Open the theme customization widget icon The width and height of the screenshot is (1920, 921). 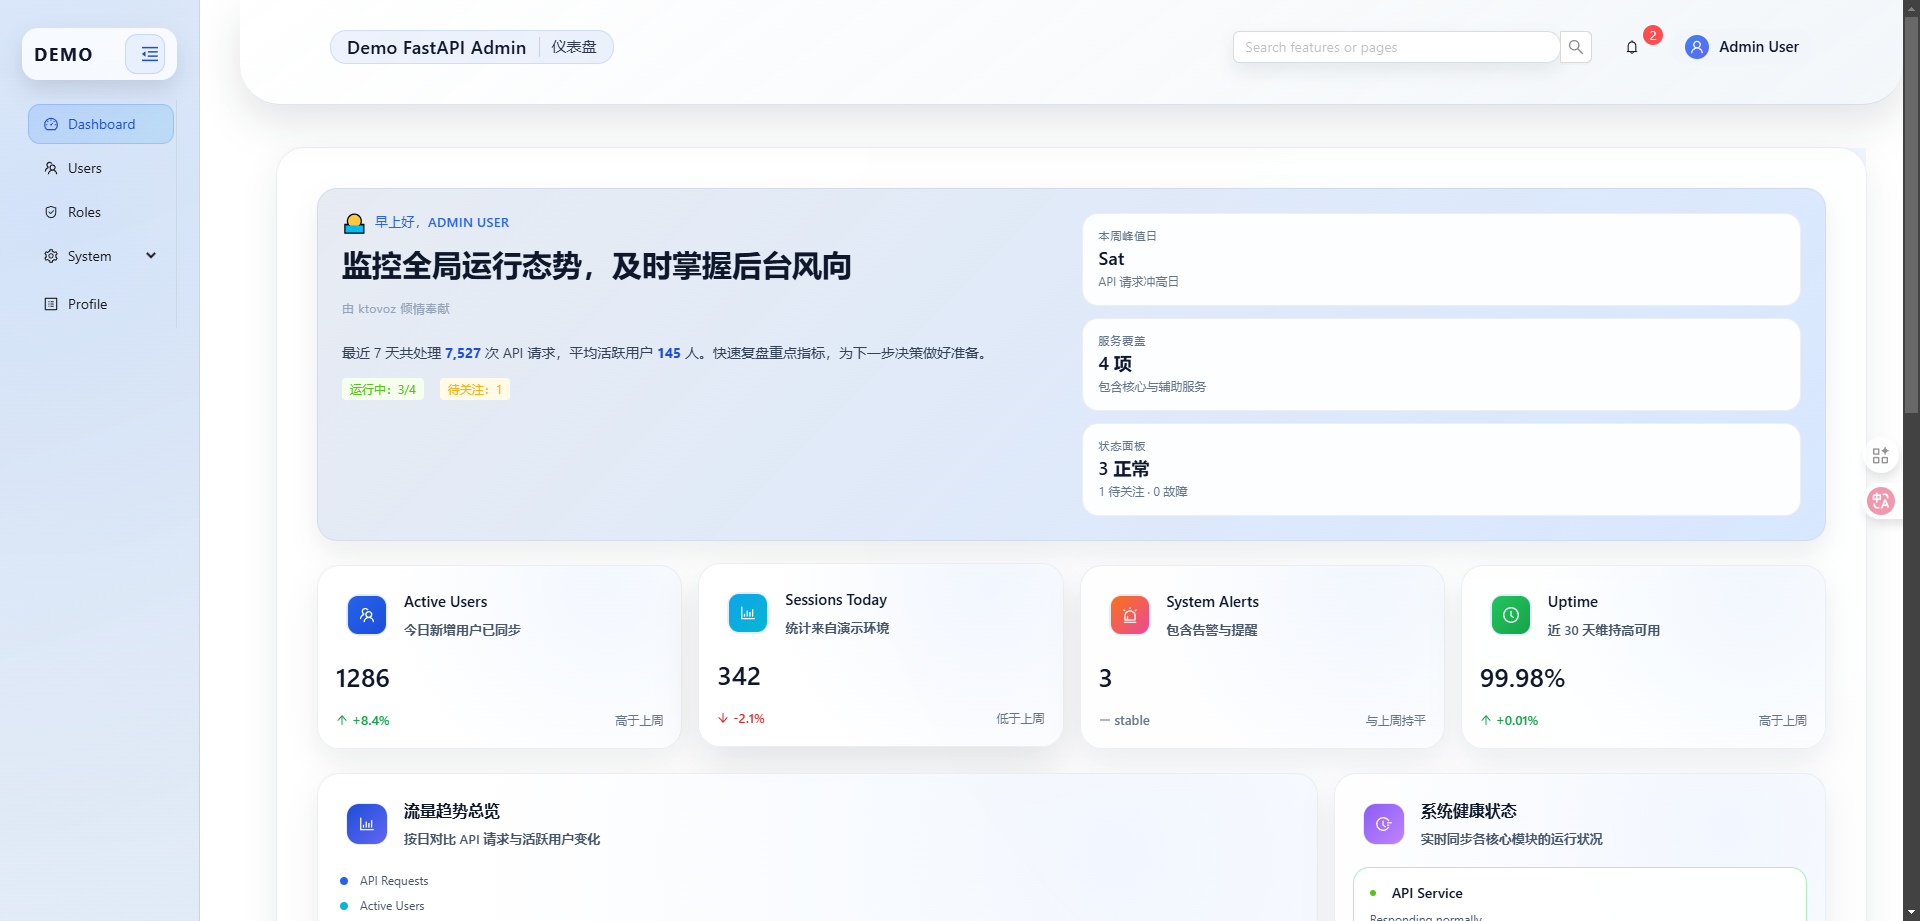[1880, 455]
